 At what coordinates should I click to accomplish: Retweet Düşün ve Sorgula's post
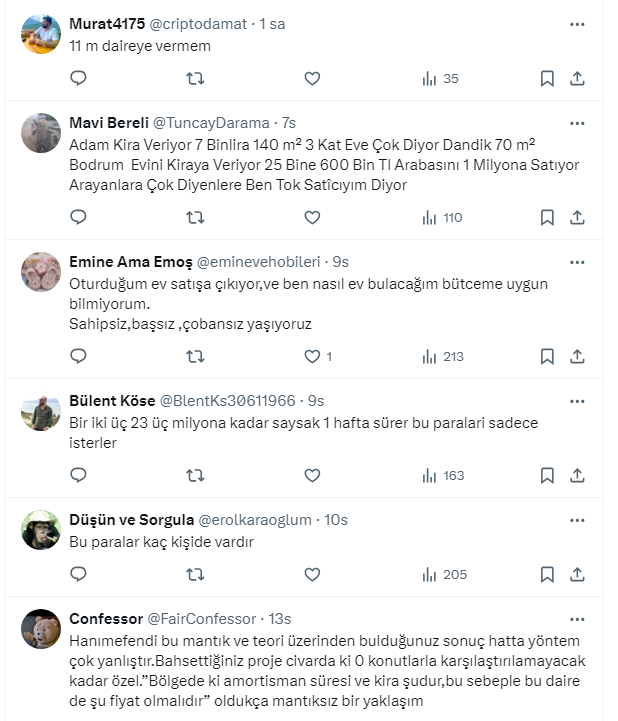coord(196,574)
